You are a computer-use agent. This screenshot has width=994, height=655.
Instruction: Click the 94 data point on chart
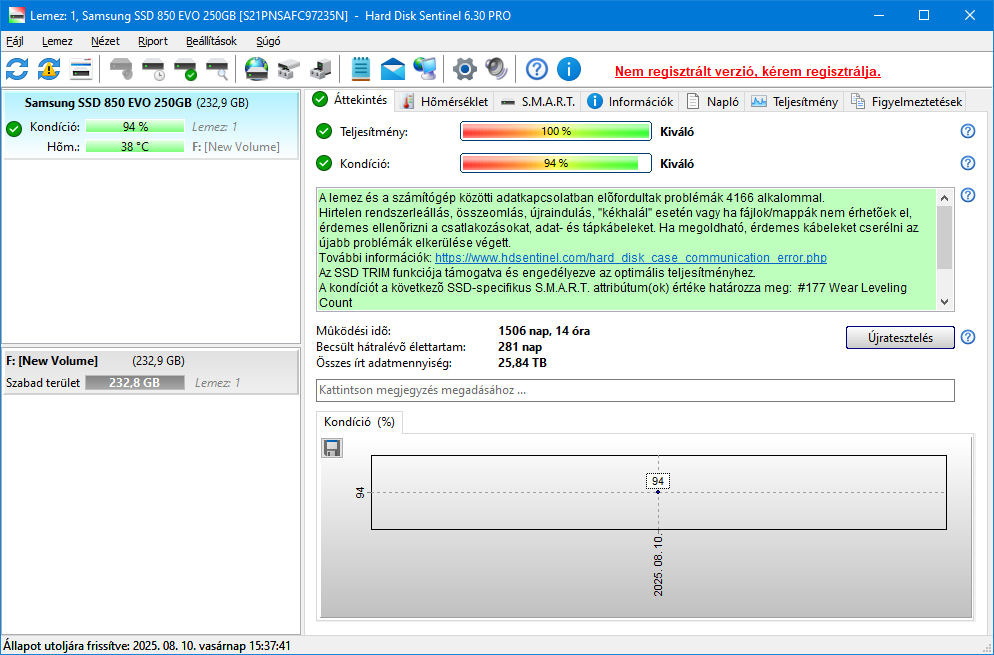pos(658,492)
